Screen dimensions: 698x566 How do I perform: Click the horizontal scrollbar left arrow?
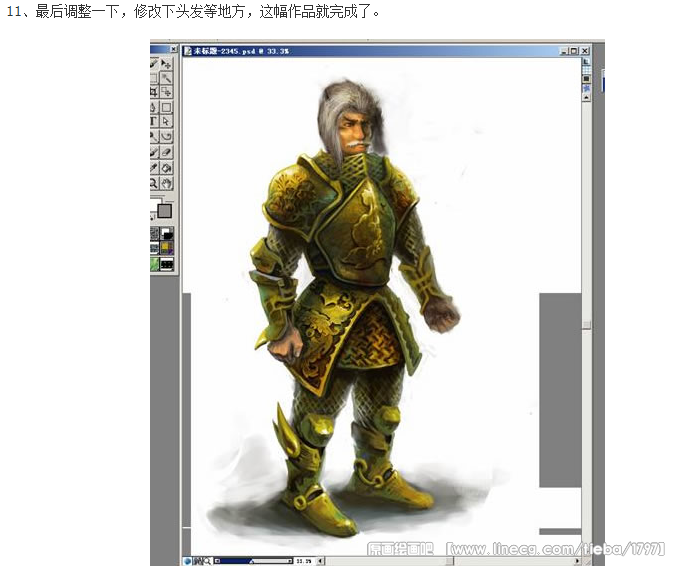pyautogui.click(x=320, y=561)
